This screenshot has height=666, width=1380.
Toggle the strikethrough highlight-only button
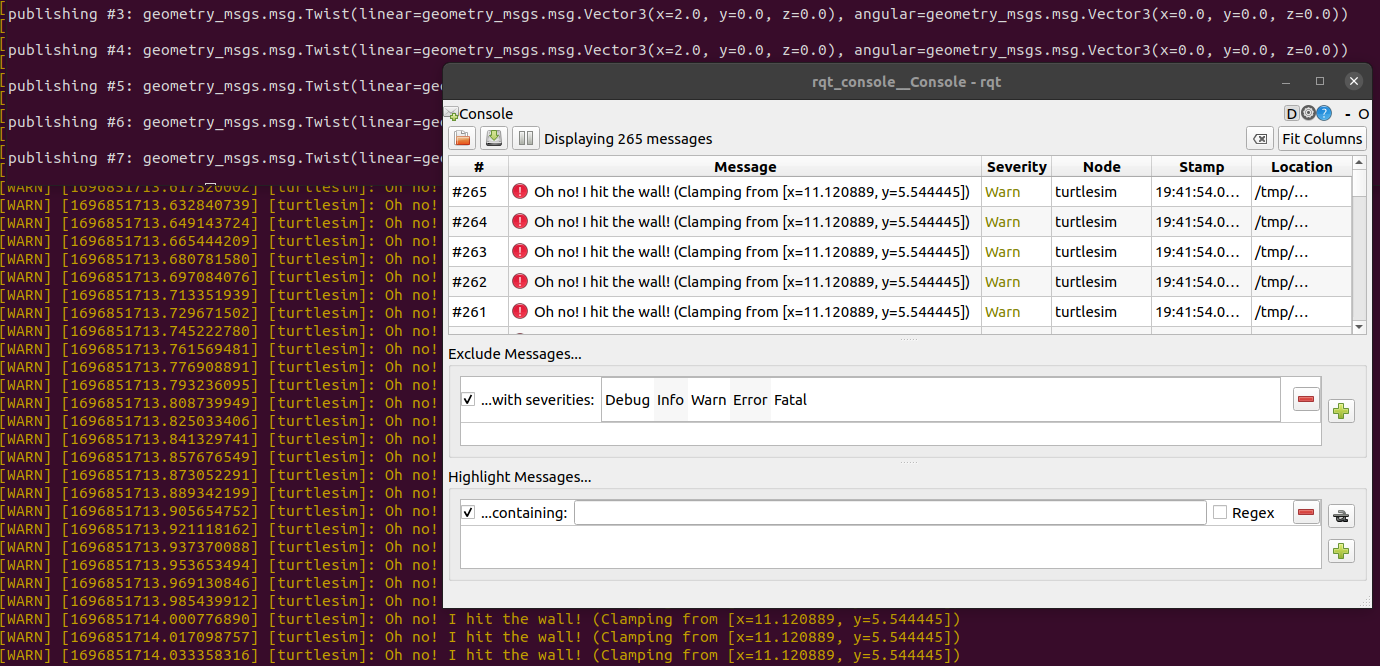click(1341, 516)
